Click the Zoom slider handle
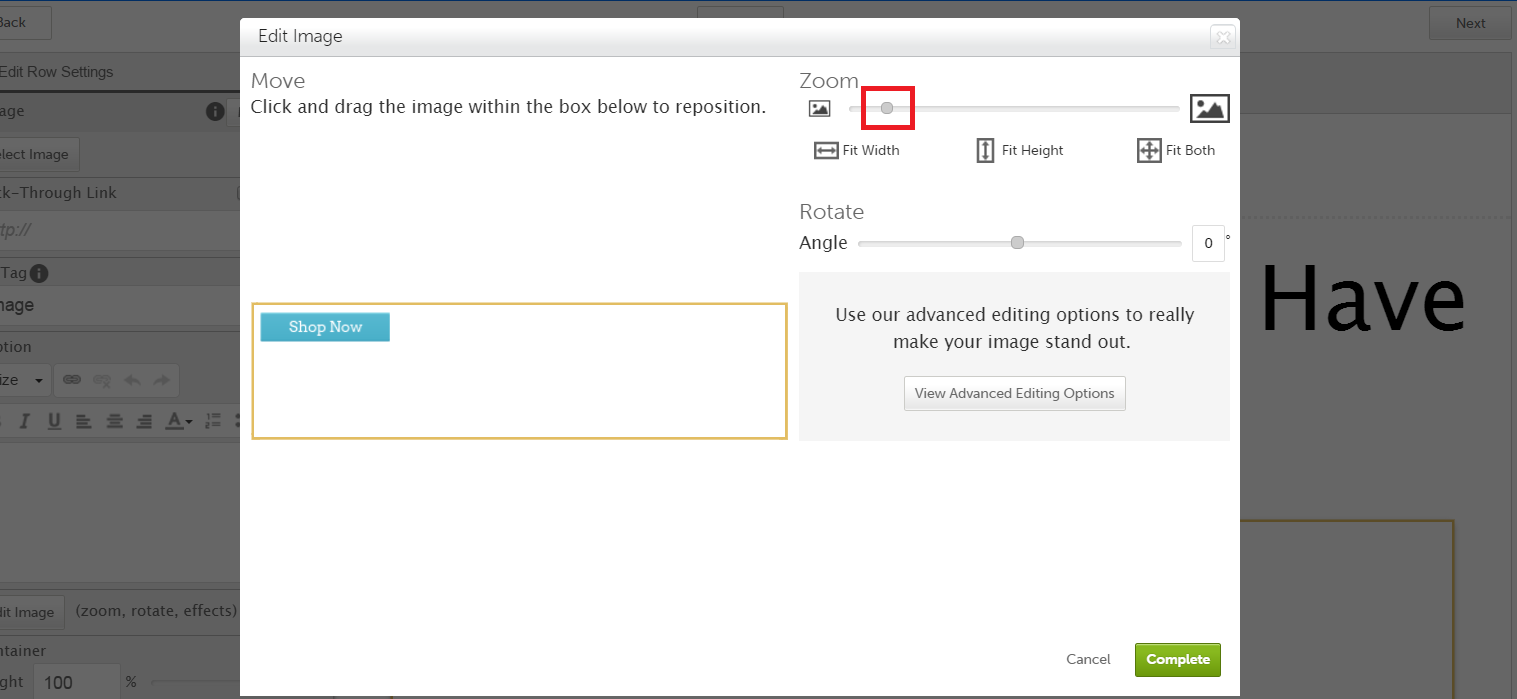Image resolution: width=1517 pixels, height=699 pixels. coord(887,108)
